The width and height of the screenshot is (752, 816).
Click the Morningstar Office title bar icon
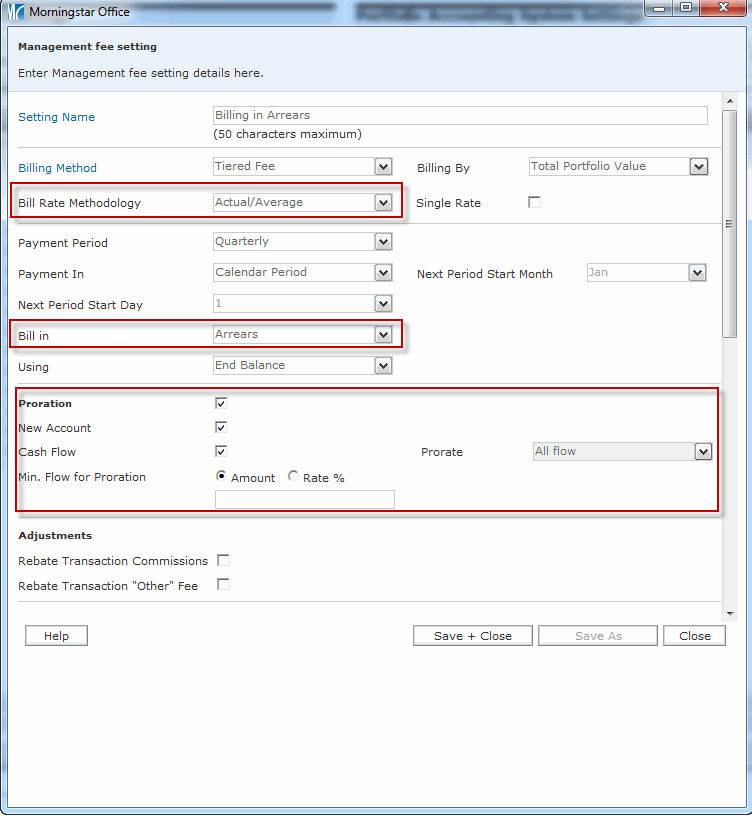point(16,12)
